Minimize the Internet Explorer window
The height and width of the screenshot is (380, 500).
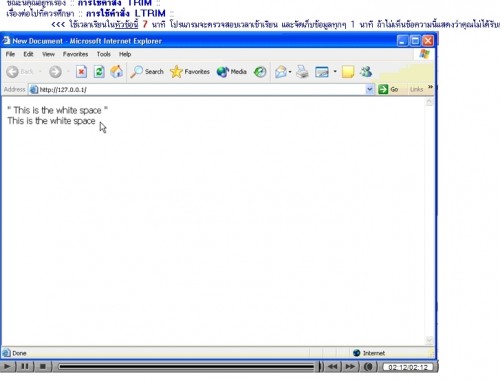coord(402,41)
